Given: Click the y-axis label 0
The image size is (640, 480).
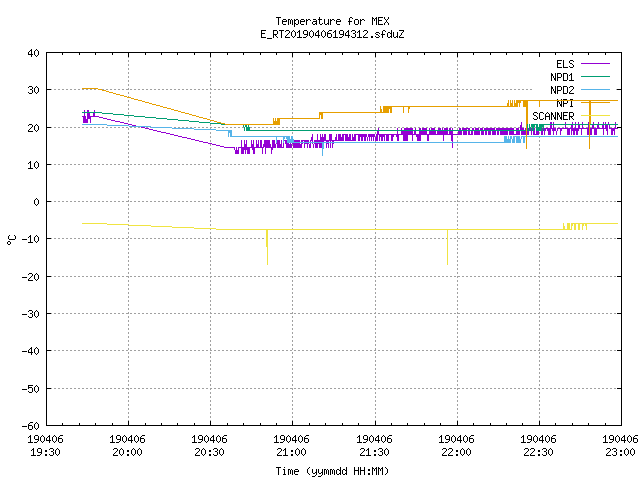Looking at the screenshot, I should [x=36, y=202].
